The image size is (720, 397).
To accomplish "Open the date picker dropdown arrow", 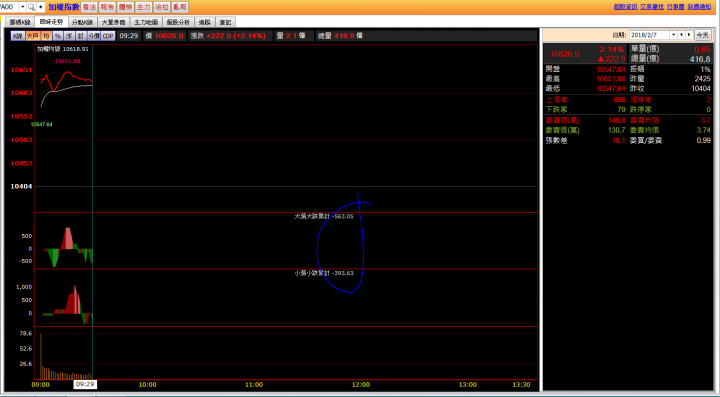I will [x=673, y=35].
